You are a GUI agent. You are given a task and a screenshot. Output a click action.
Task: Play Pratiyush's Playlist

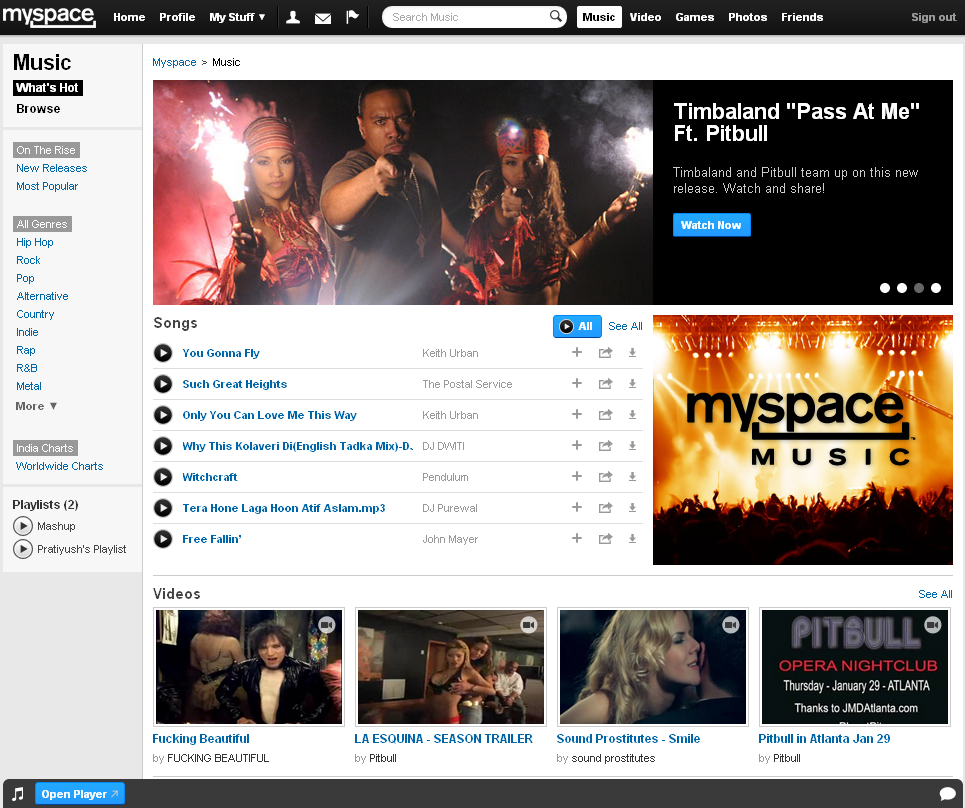(23, 548)
